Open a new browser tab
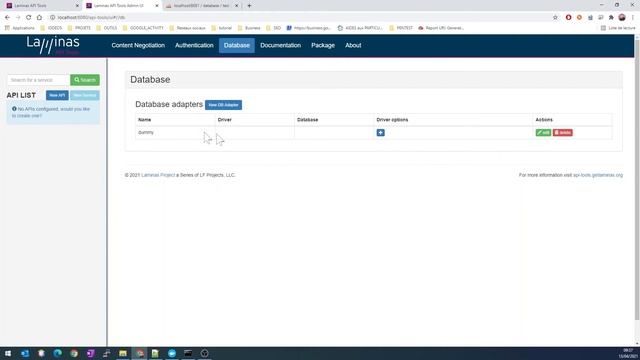The image size is (640, 360). coord(249,6)
